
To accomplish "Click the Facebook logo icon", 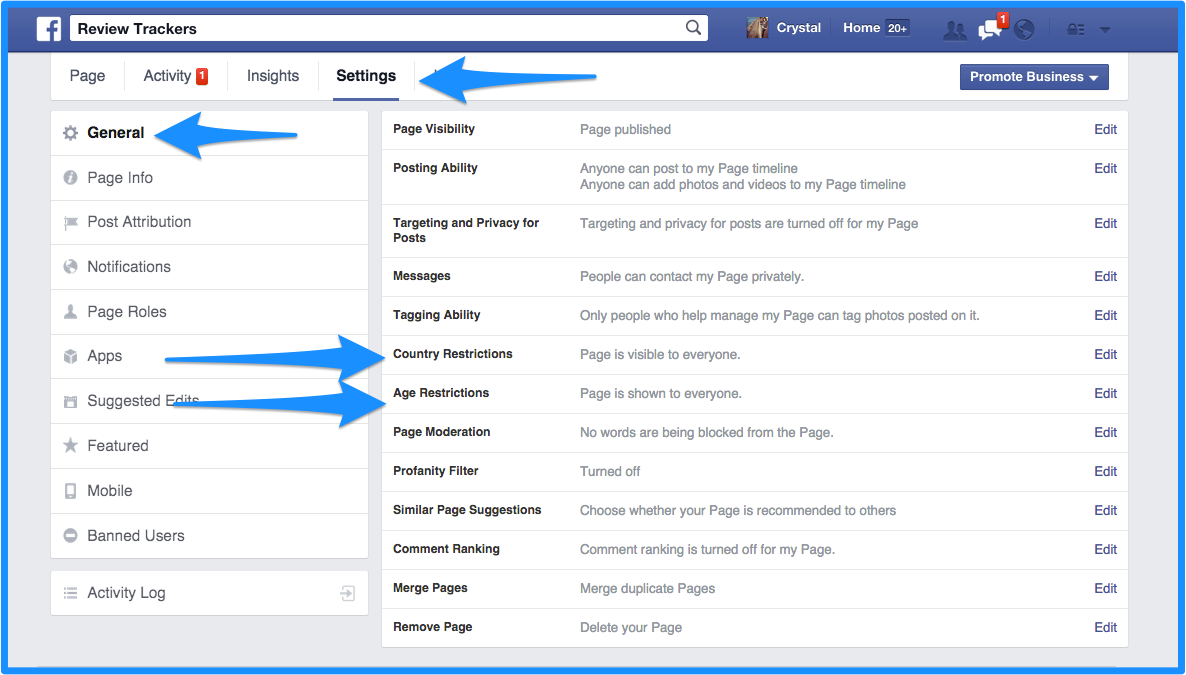I will 49,29.
